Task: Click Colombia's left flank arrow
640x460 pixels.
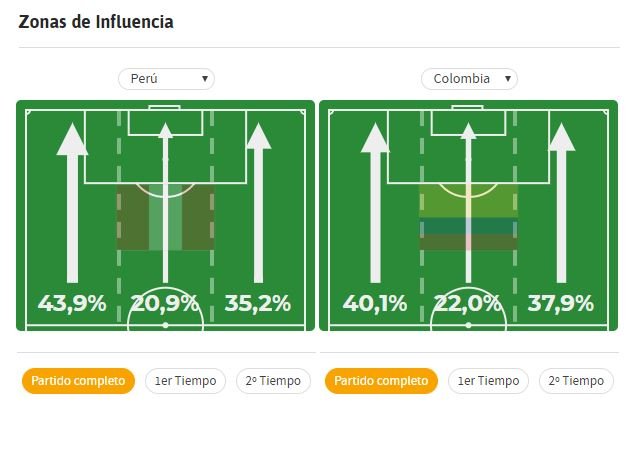Action: [375, 203]
